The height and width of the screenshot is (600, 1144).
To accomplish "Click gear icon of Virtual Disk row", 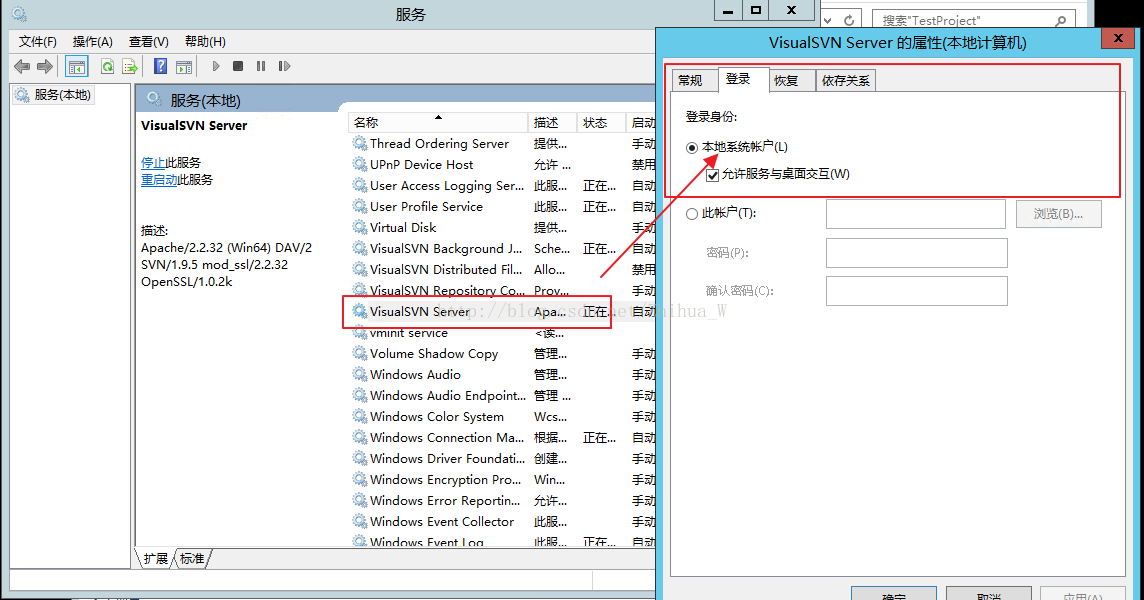I will [360, 227].
